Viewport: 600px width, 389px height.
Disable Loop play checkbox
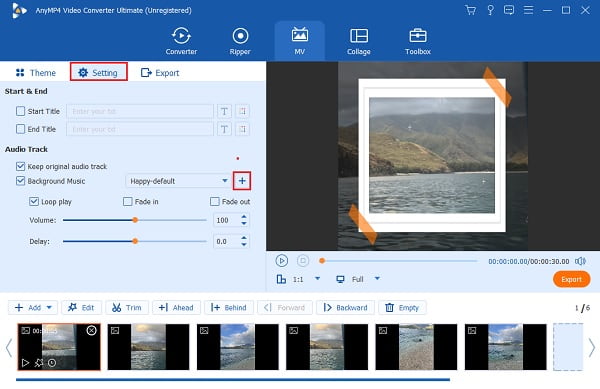coord(34,201)
